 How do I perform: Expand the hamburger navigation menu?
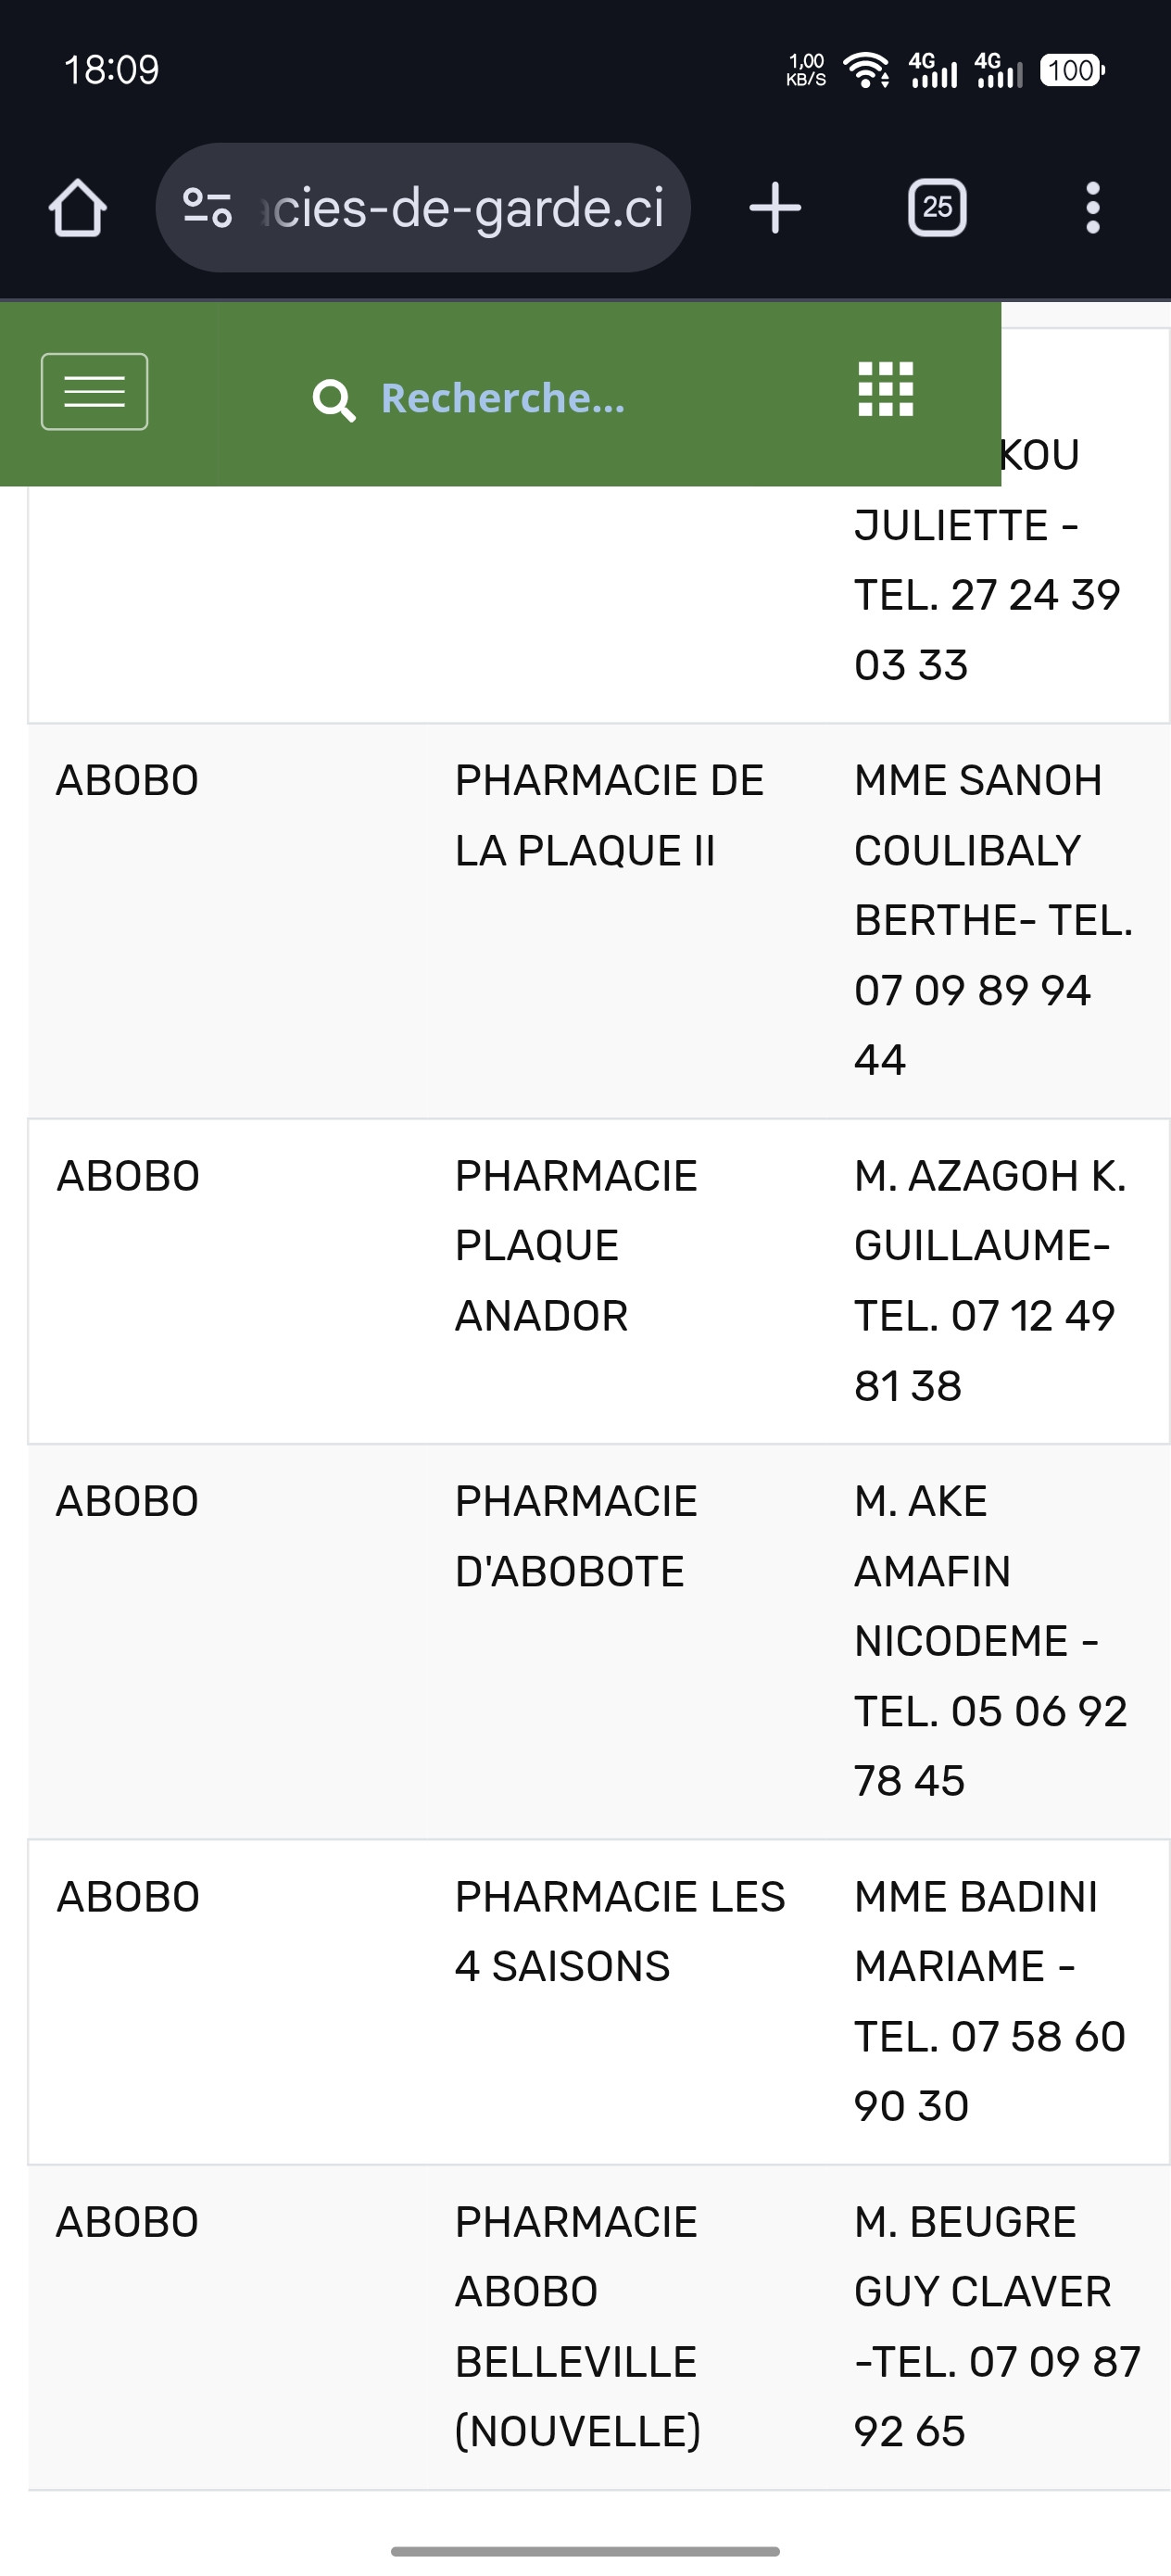click(x=94, y=392)
